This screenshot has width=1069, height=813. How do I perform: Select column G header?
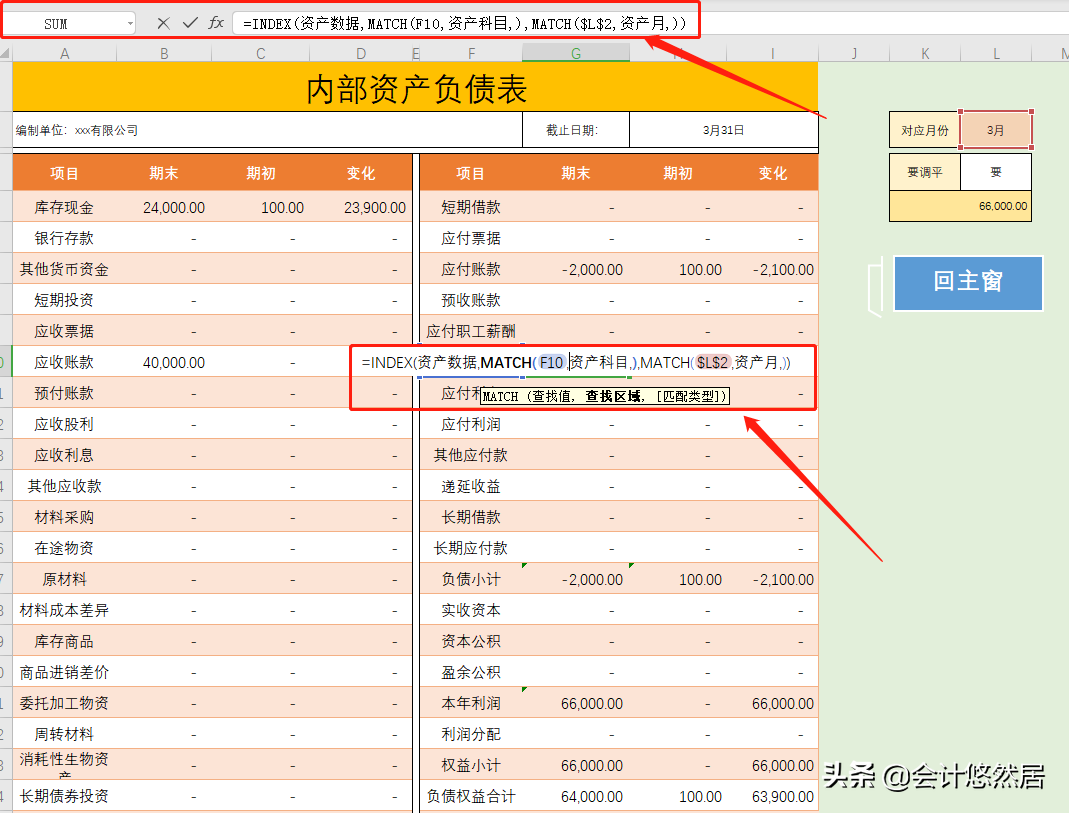pyautogui.click(x=576, y=52)
